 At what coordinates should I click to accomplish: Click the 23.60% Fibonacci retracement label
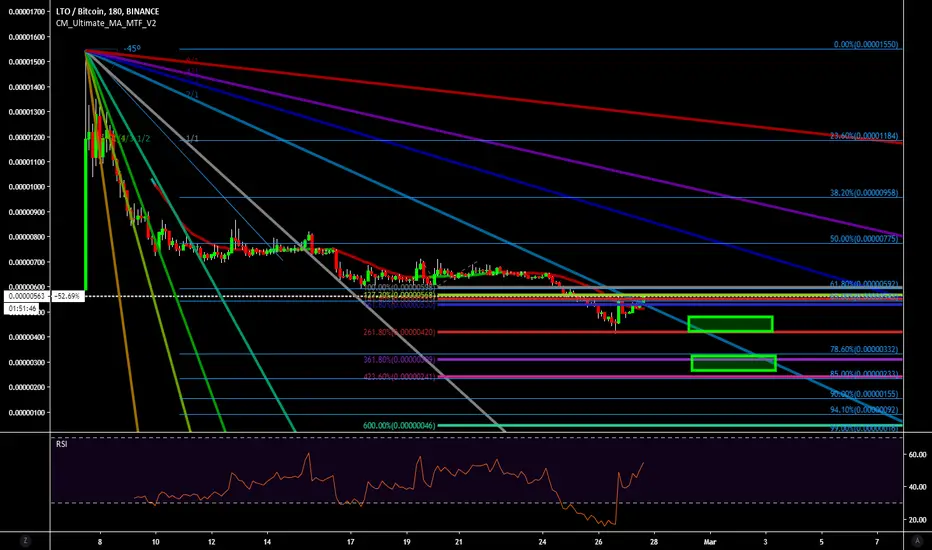pyautogui.click(x=864, y=136)
